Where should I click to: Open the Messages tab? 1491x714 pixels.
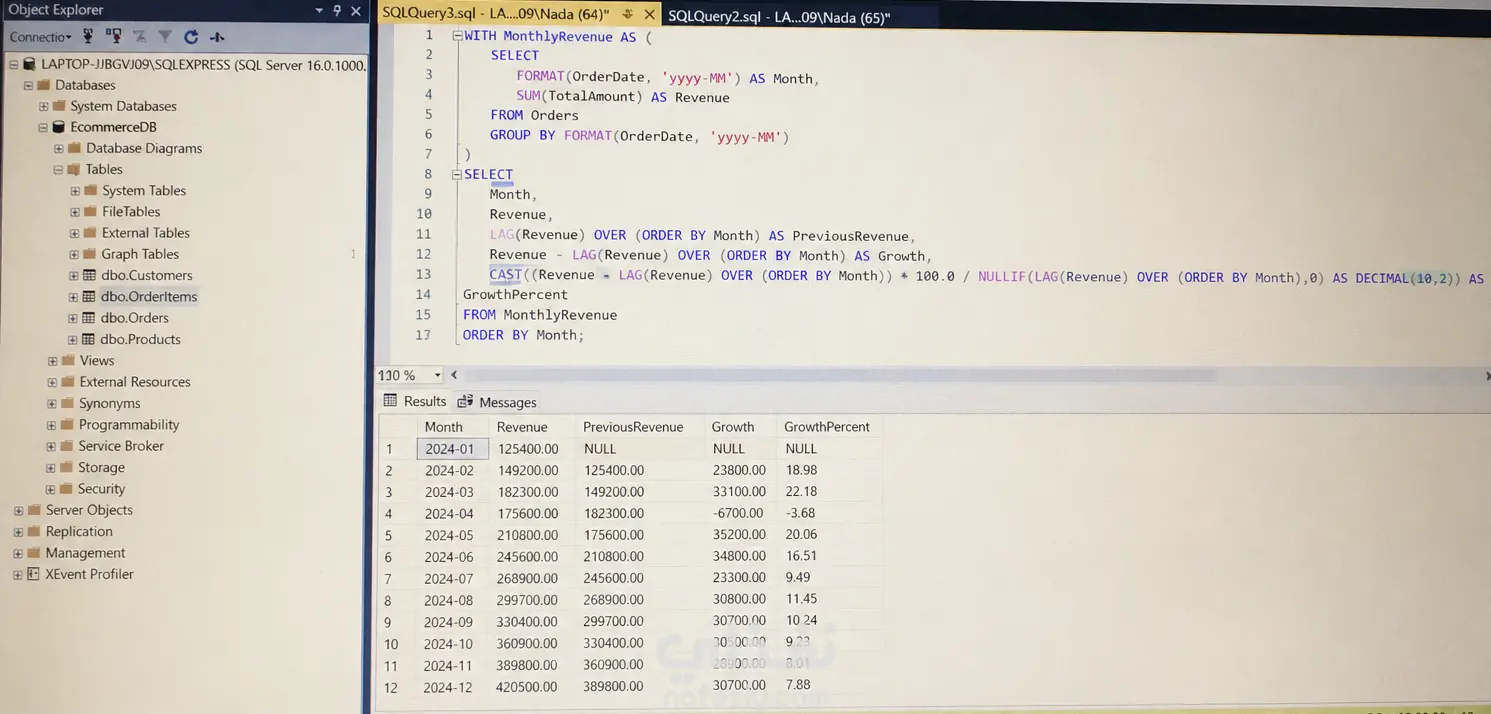click(x=498, y=402)
